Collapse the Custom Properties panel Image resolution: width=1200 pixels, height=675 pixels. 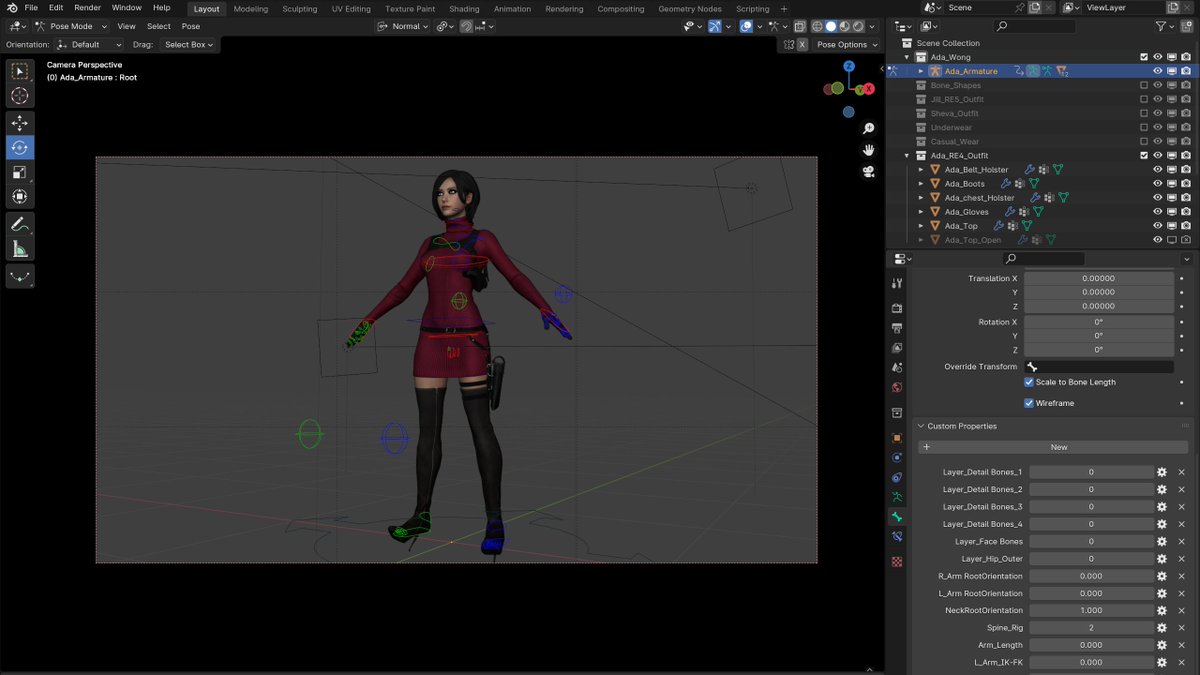(x=921, y=426)
